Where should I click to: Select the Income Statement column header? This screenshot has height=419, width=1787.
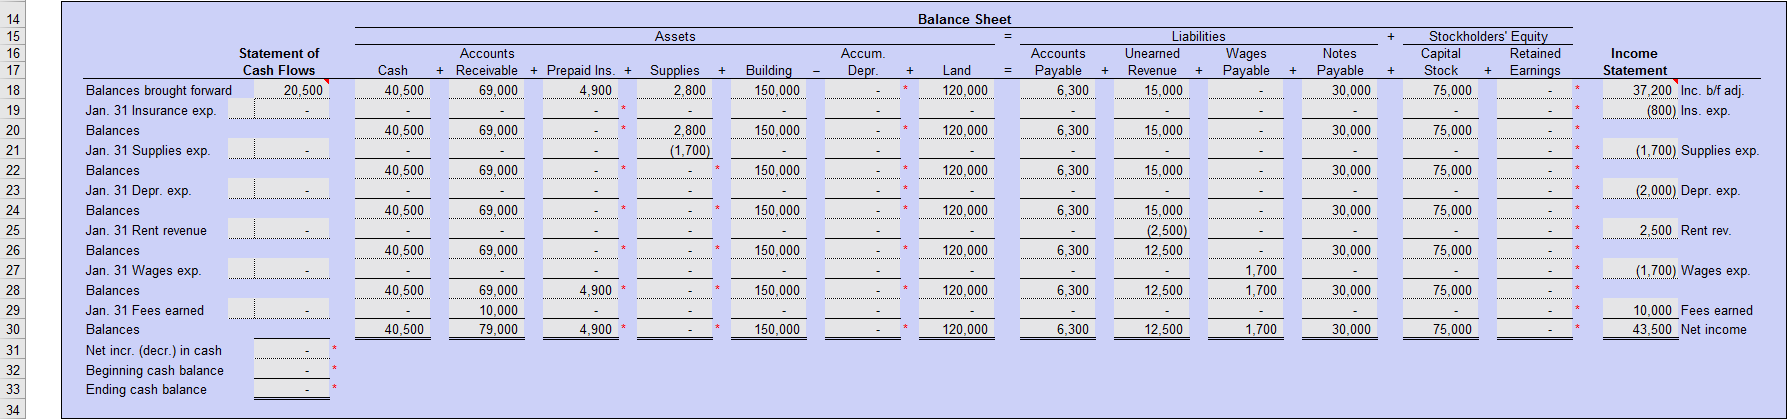[x=1634, y=62]
